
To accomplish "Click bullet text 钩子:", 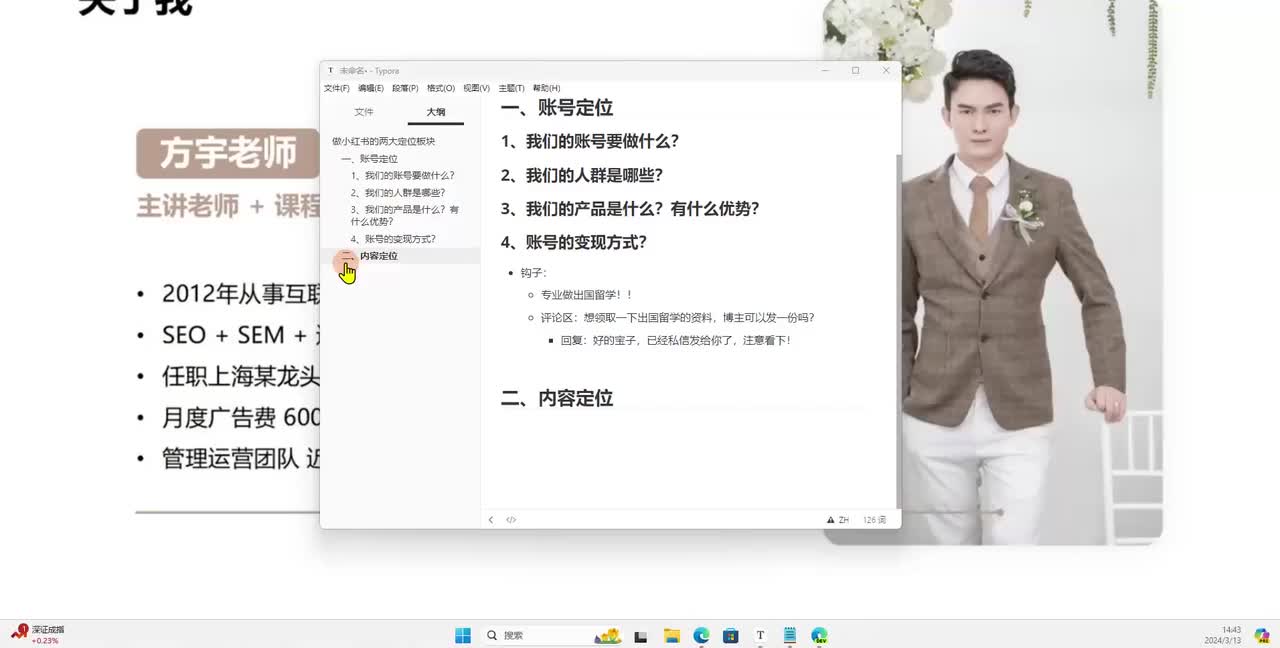I will [x=534, y=273].
